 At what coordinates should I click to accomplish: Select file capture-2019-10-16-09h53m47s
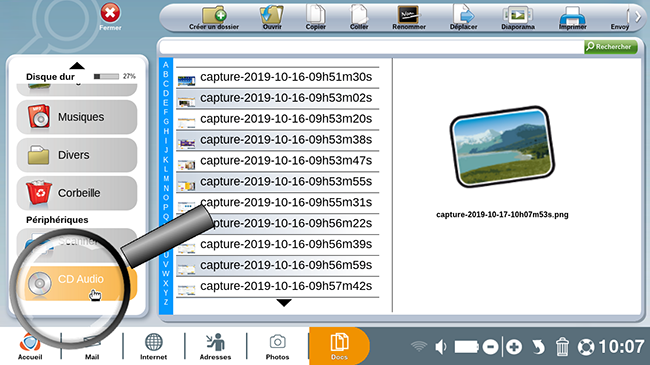pos(278,161)
